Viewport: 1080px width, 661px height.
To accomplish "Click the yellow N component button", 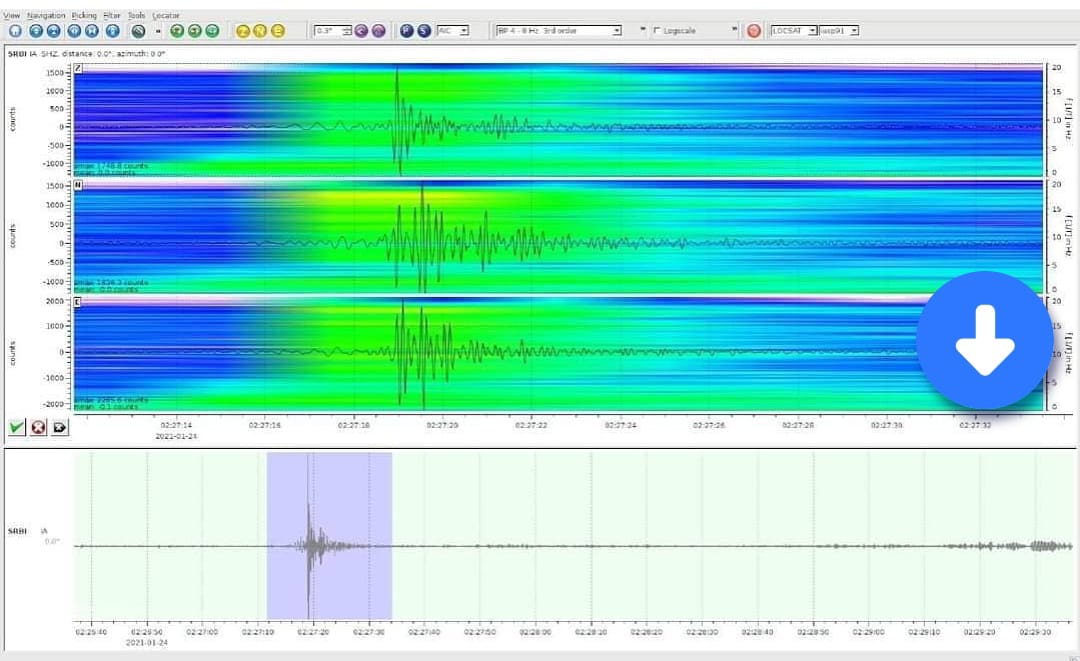I will [x=260, y=31].
